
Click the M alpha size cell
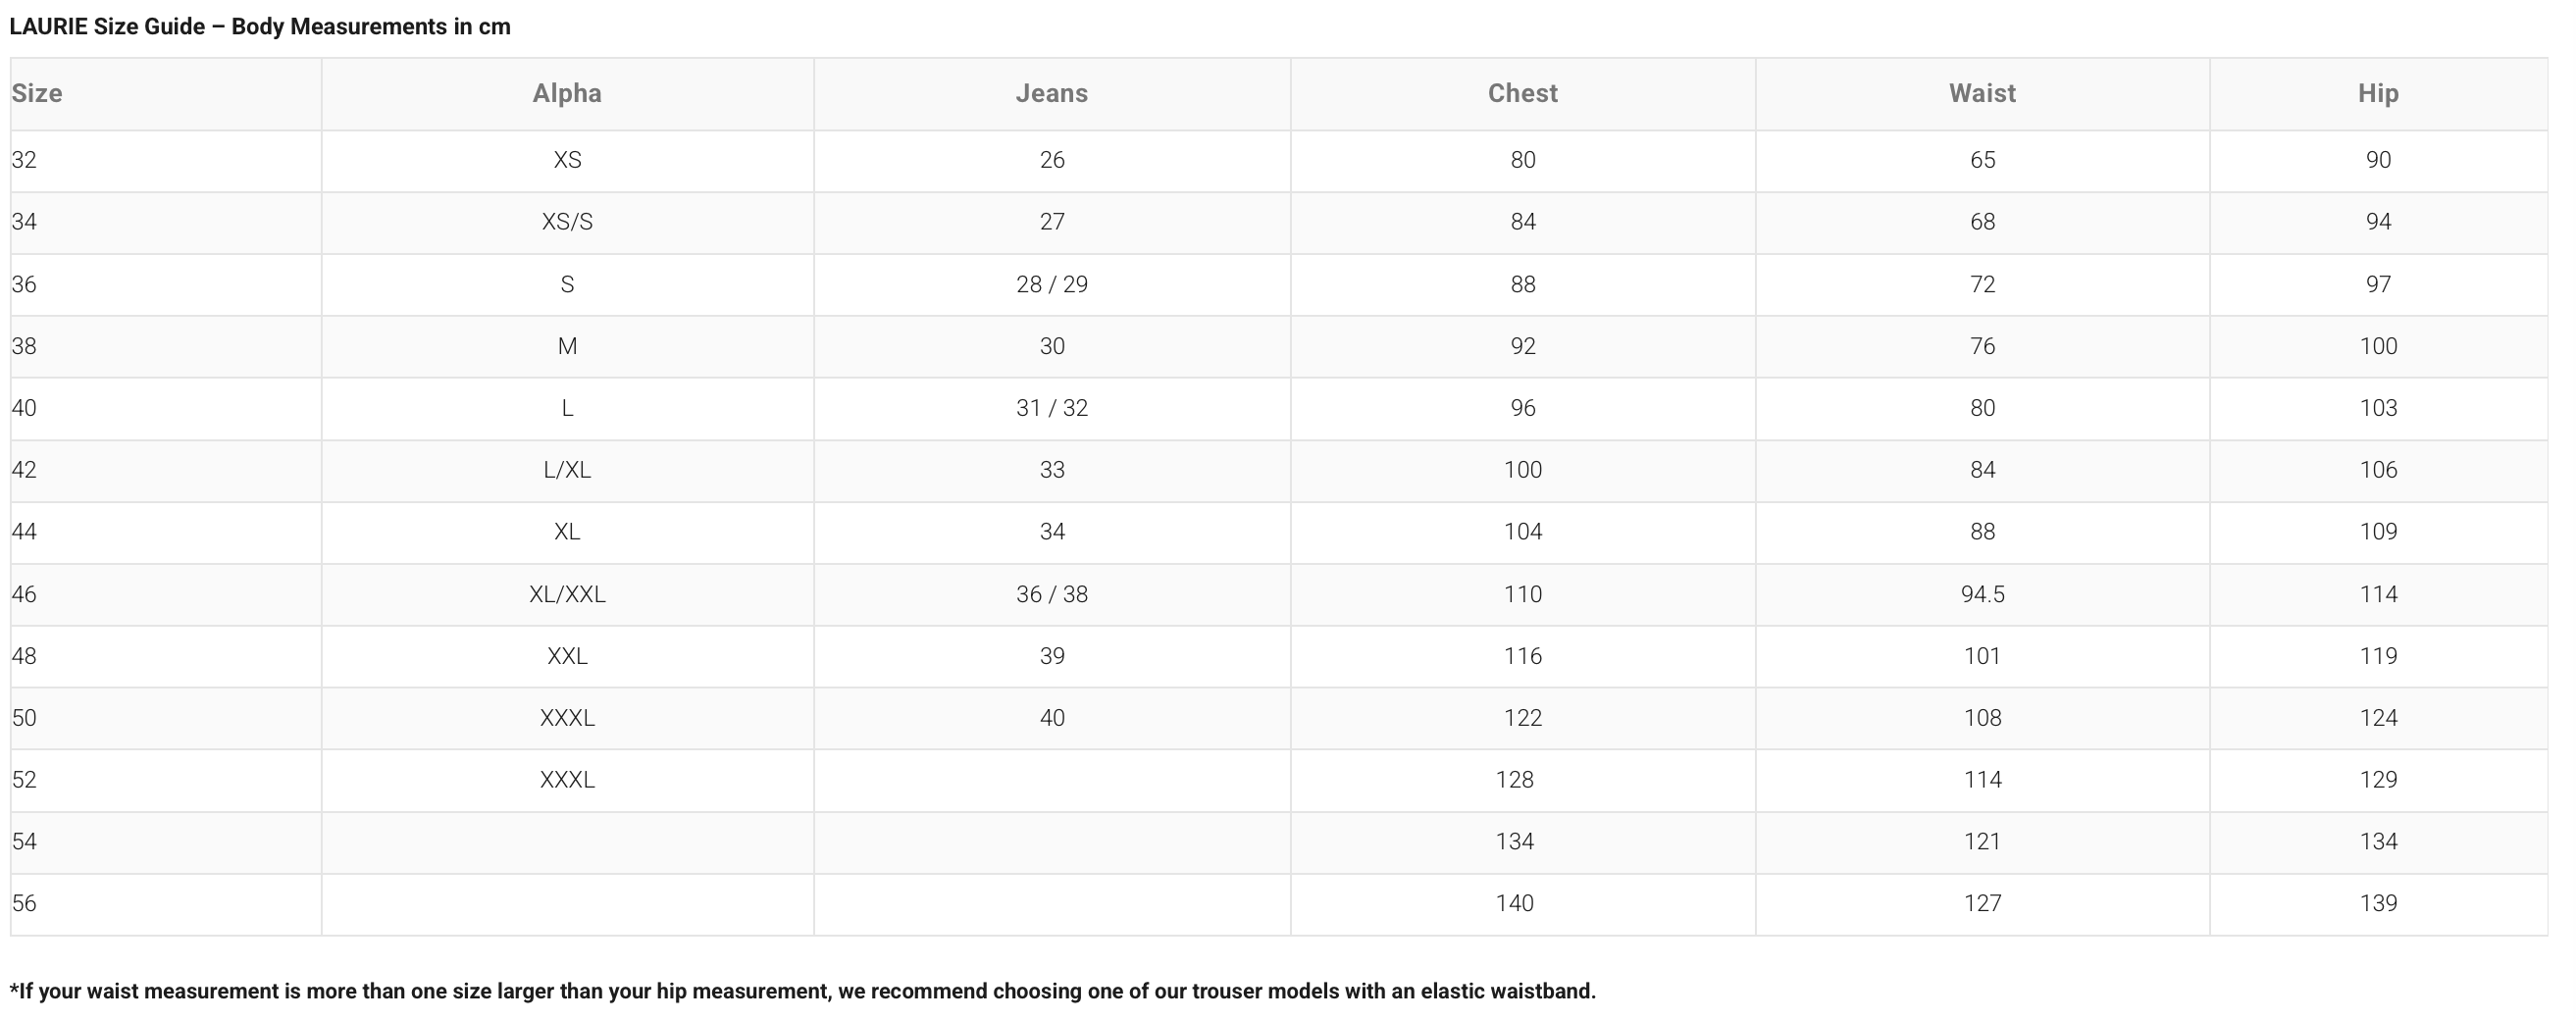(567, 346)
